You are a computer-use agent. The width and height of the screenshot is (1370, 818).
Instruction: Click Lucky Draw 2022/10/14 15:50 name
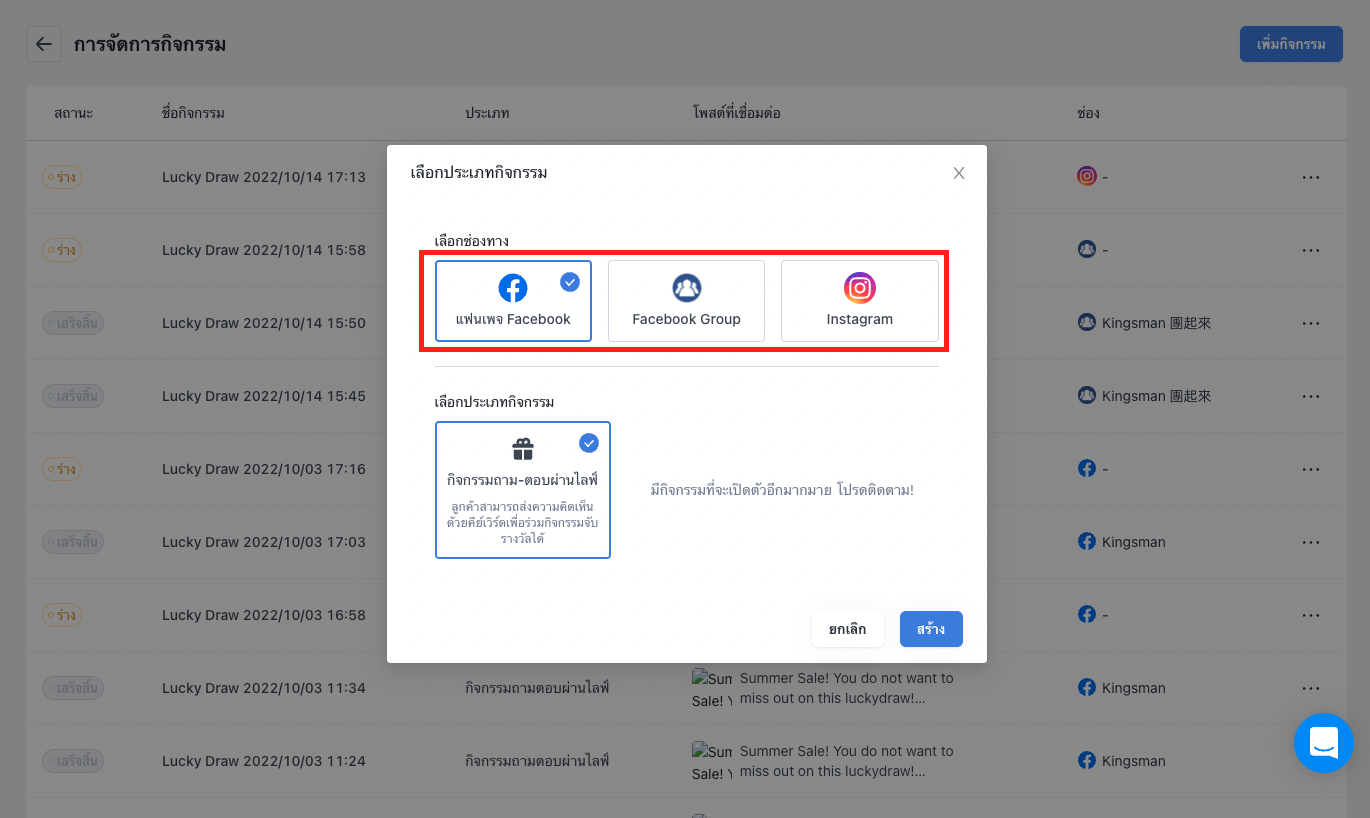(264, 323)
